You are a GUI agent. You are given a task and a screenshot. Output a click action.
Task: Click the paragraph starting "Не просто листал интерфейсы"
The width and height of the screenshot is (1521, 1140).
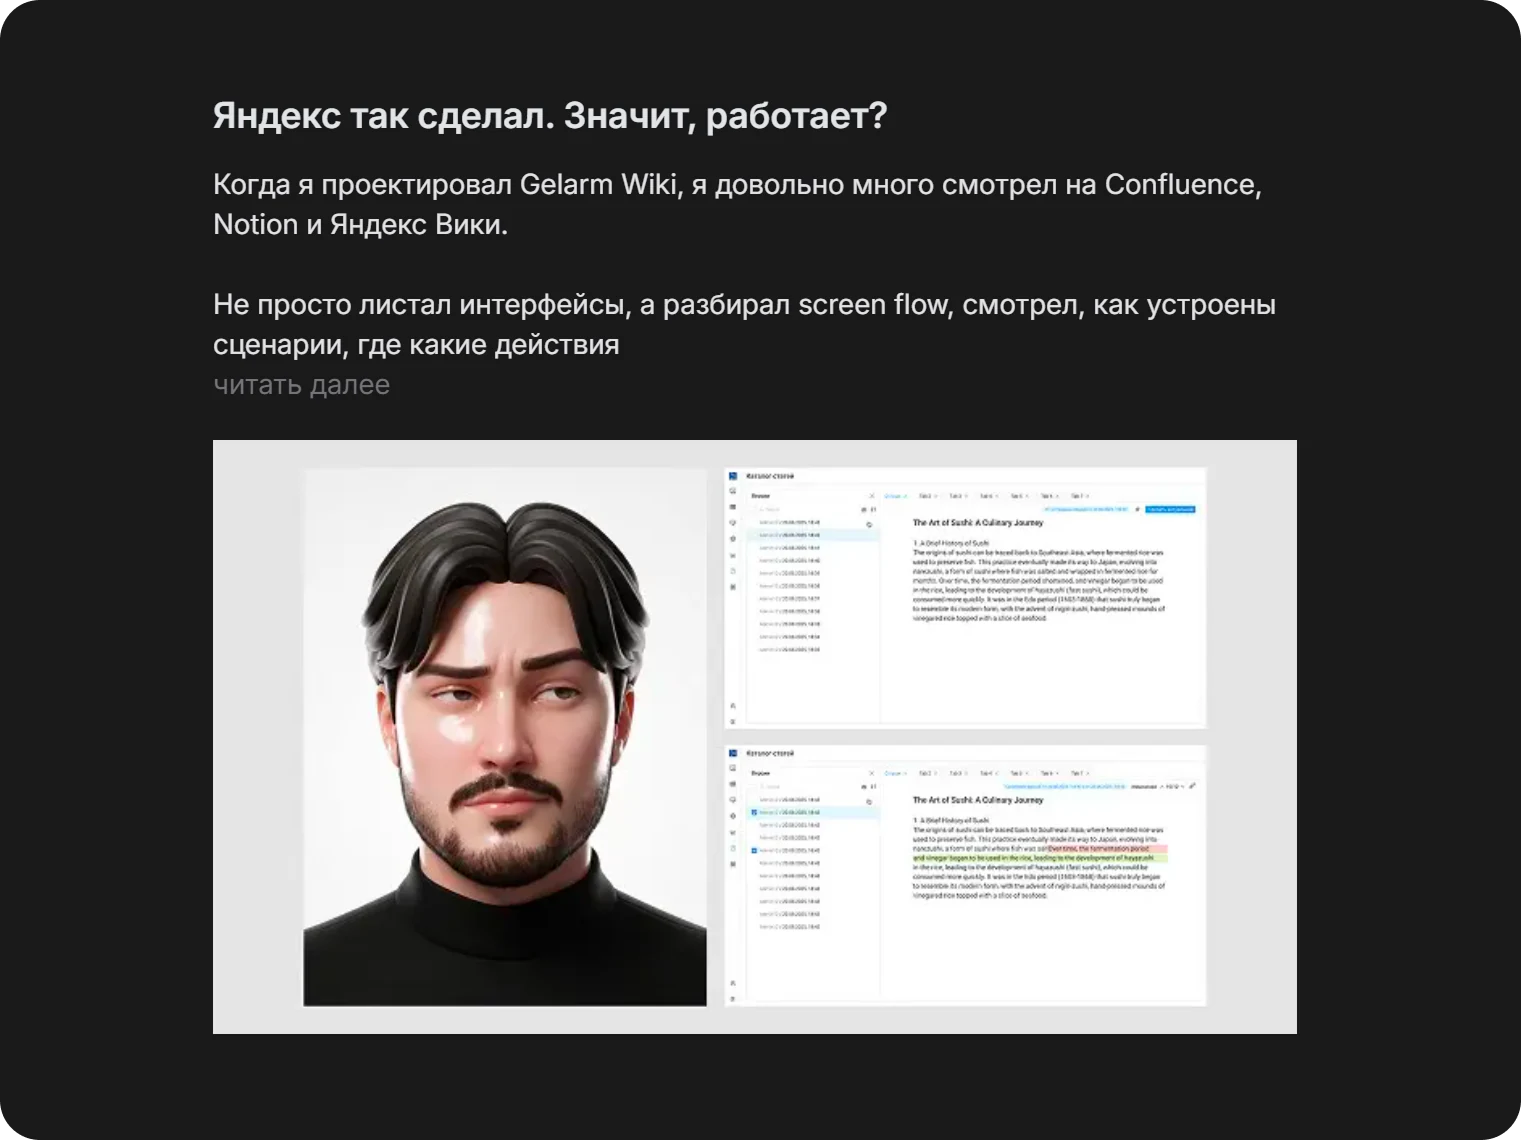pyautogui.click(x=744, y=324)
